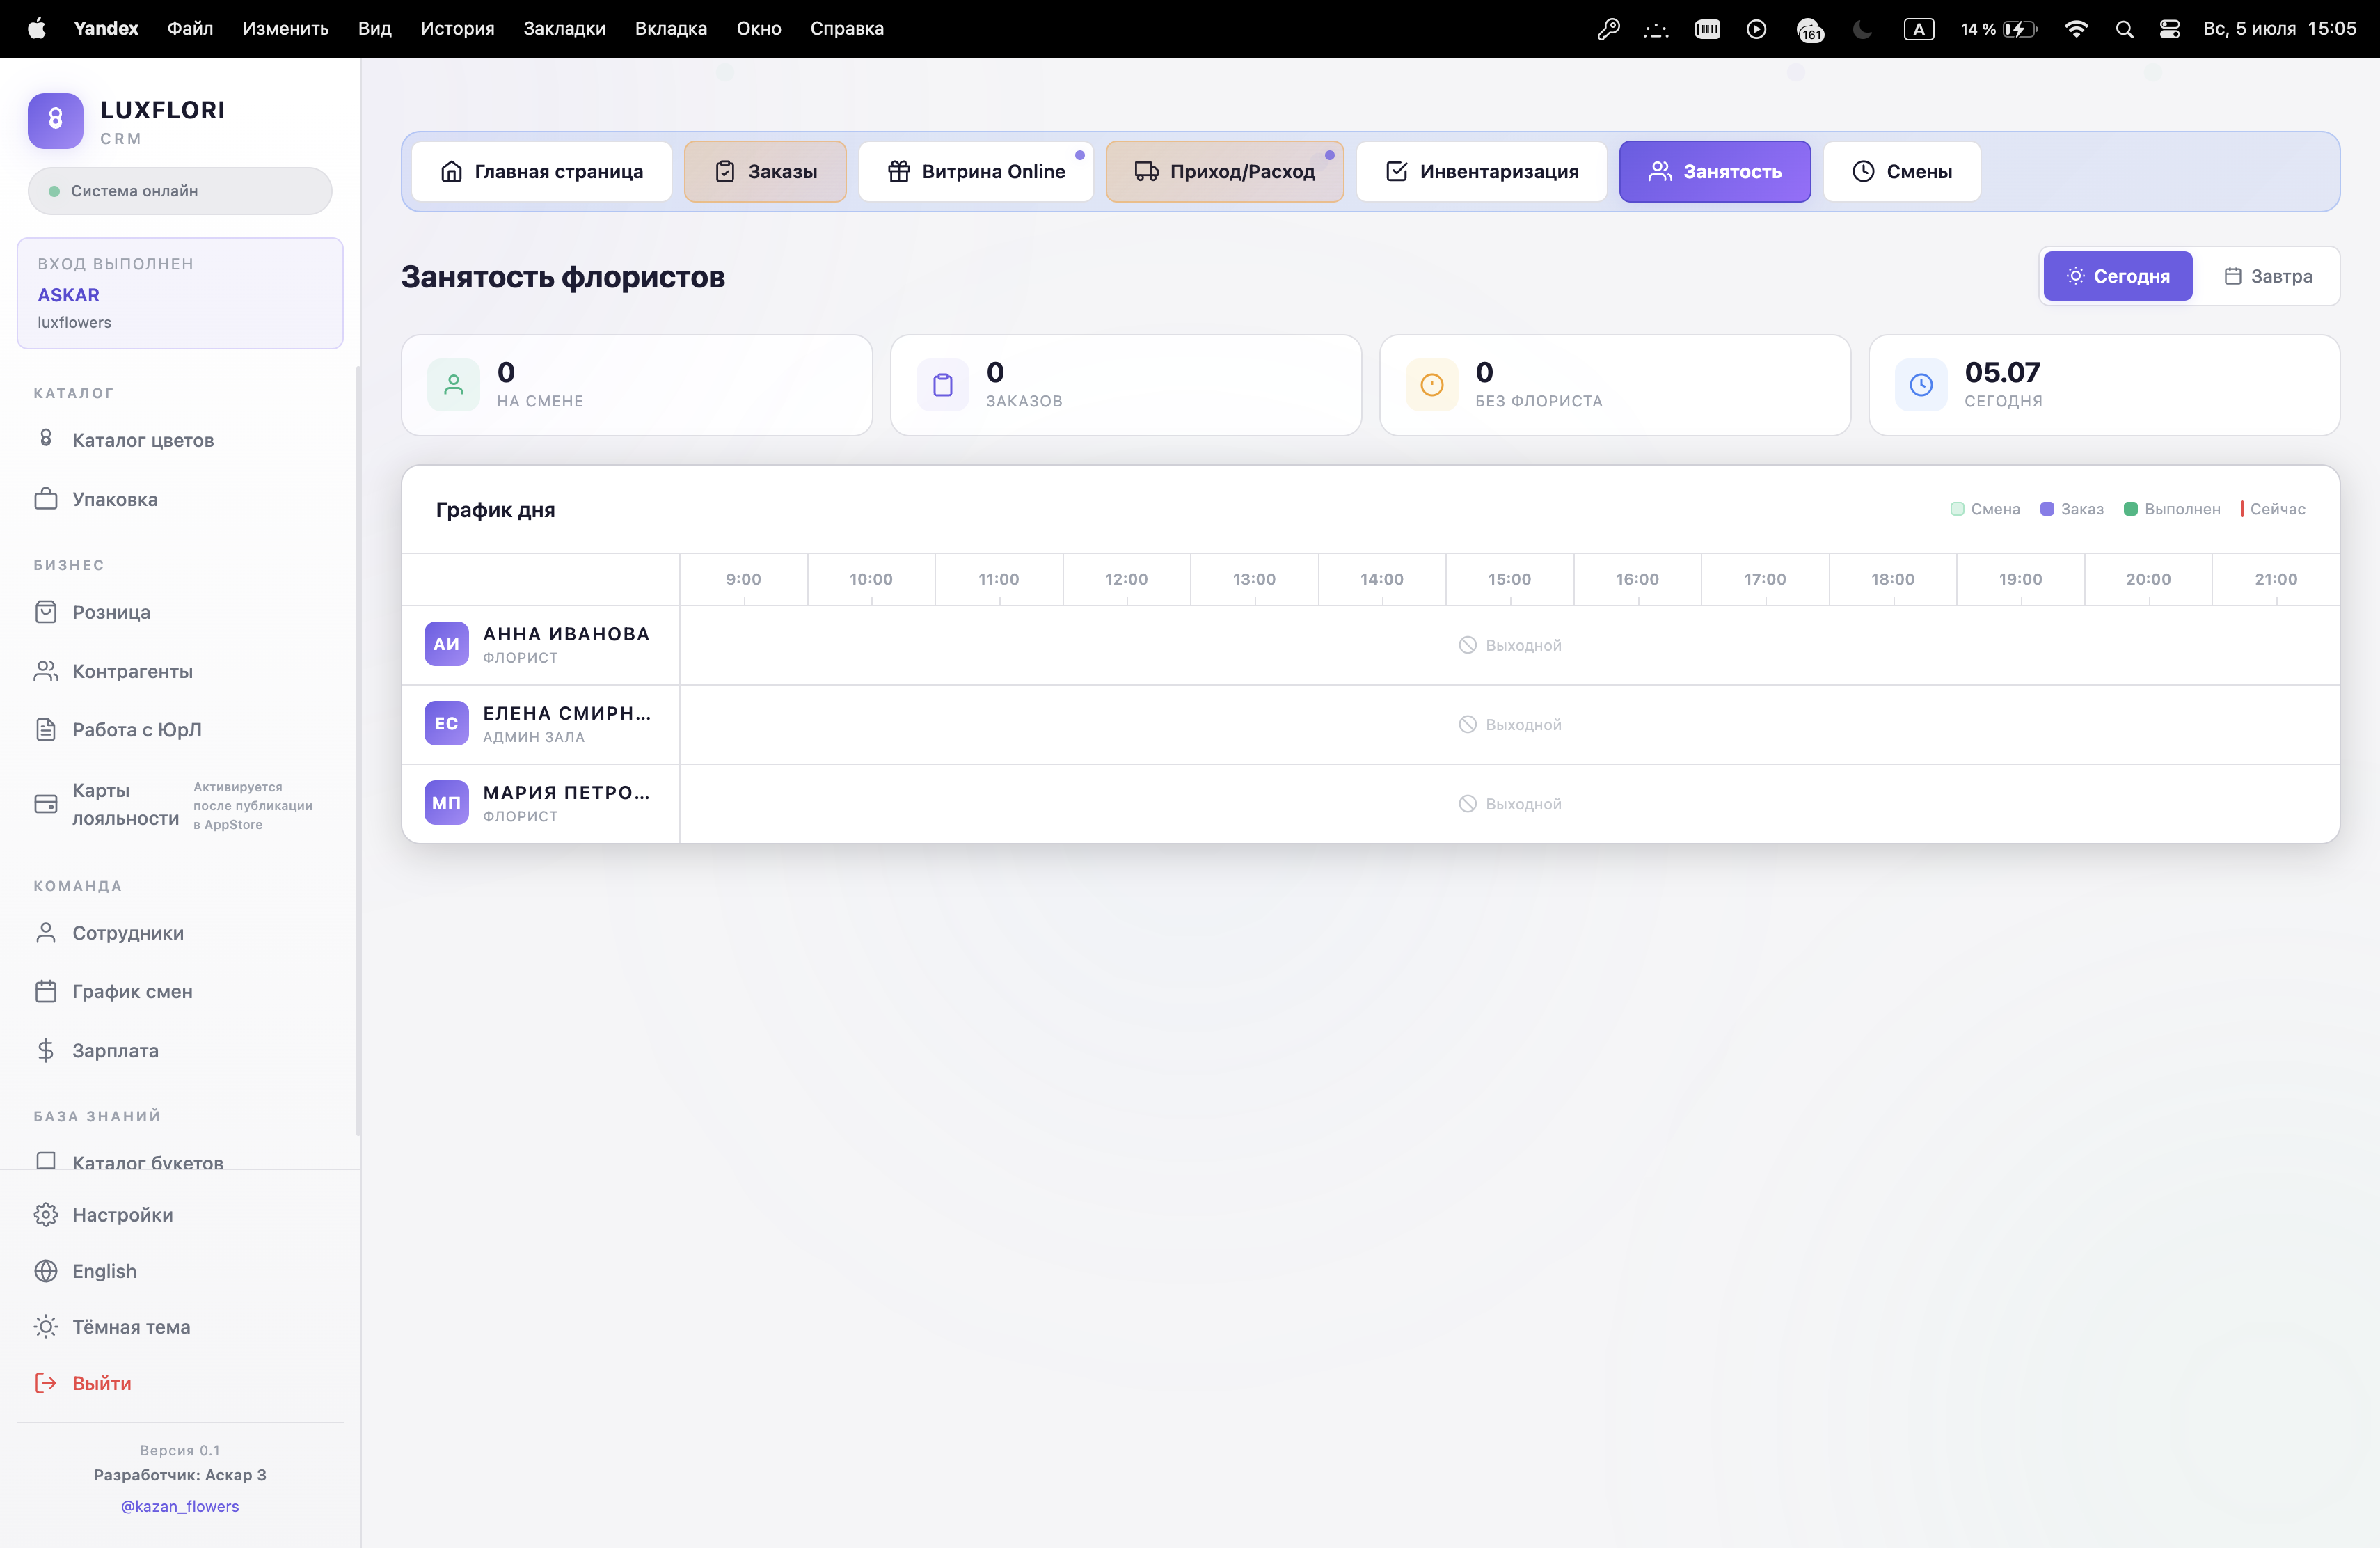The height and width of the screenshot is (1548, 2380).
Task: Click the АИ avatar of Анна Иванова
Action: pos(446,644)
